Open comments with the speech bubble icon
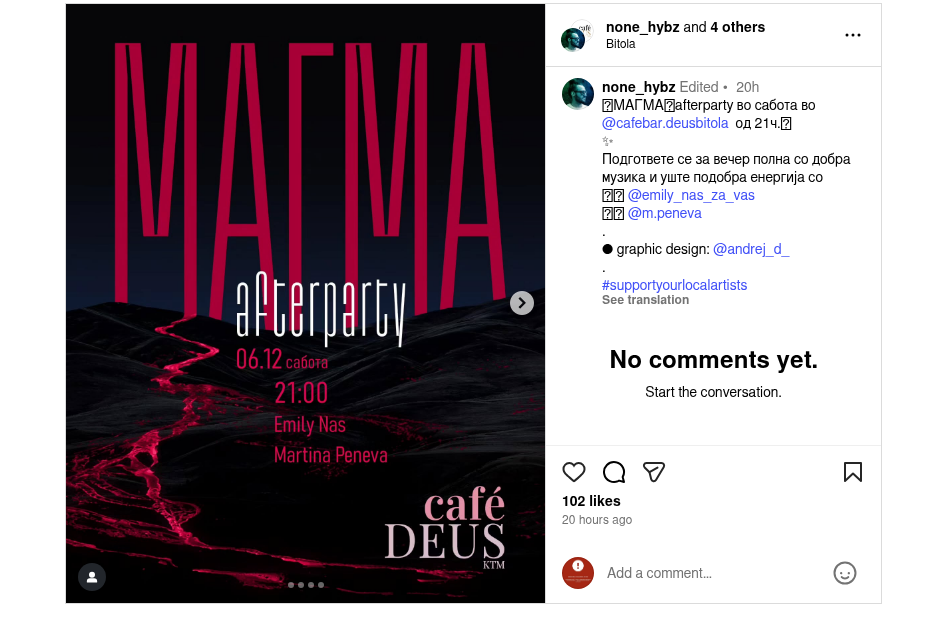Screen dimensions: 947x618 614,472
